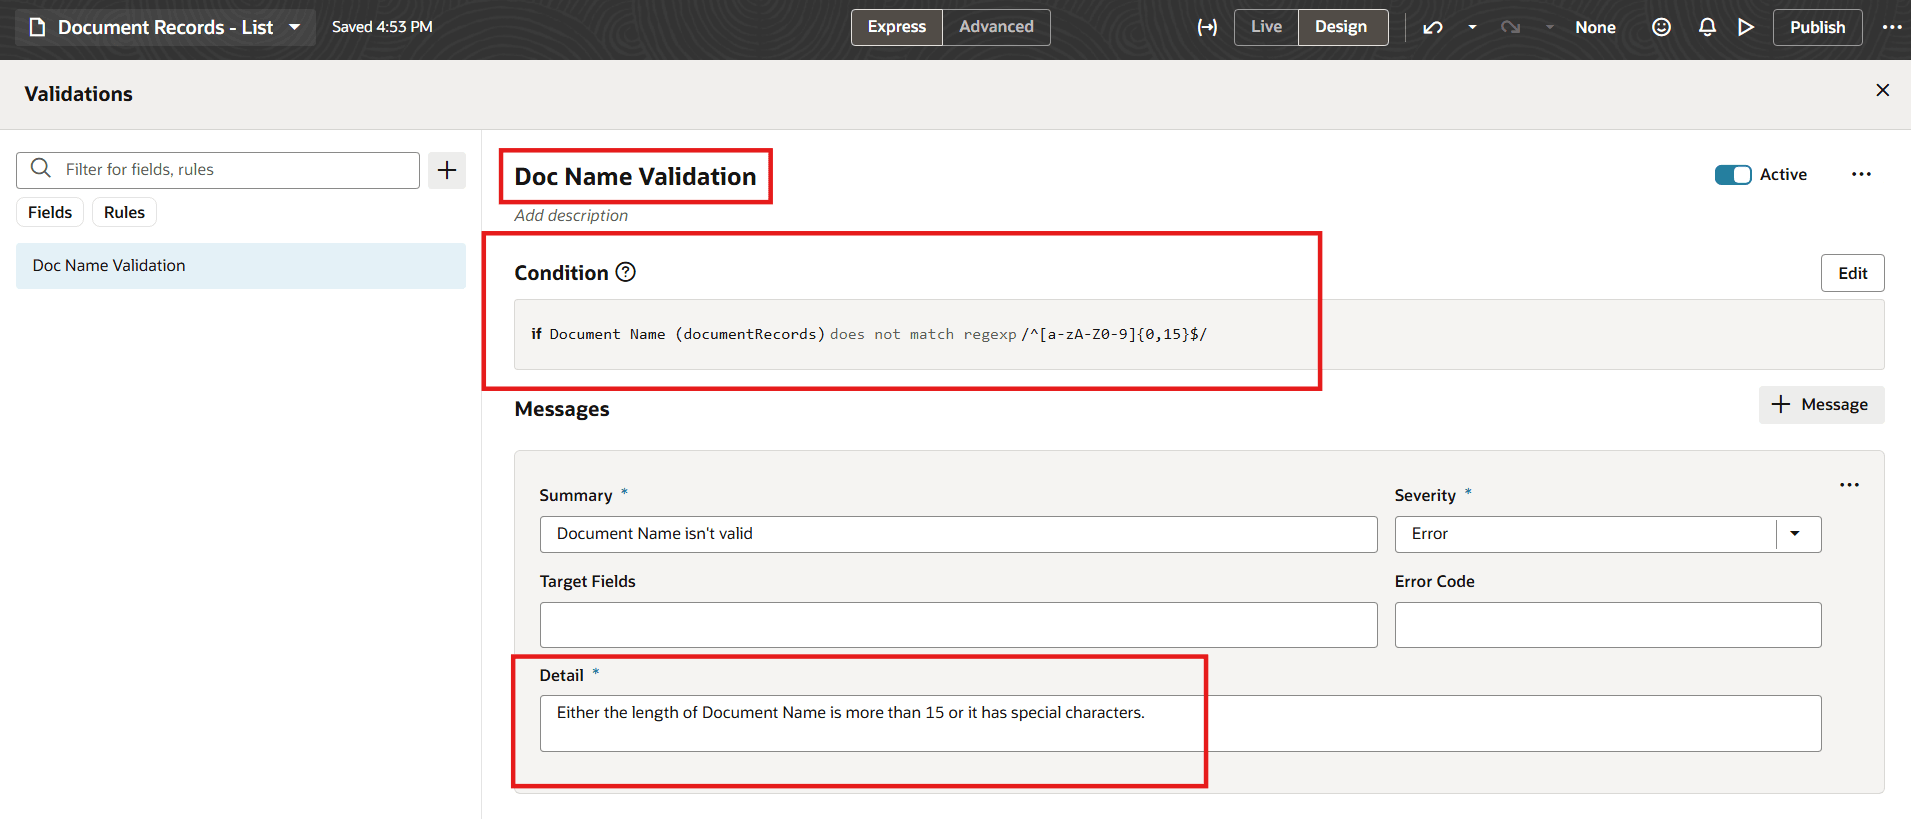Open the header more options menu
This screenshot has height=819, width=1911.
point(1891,27)
